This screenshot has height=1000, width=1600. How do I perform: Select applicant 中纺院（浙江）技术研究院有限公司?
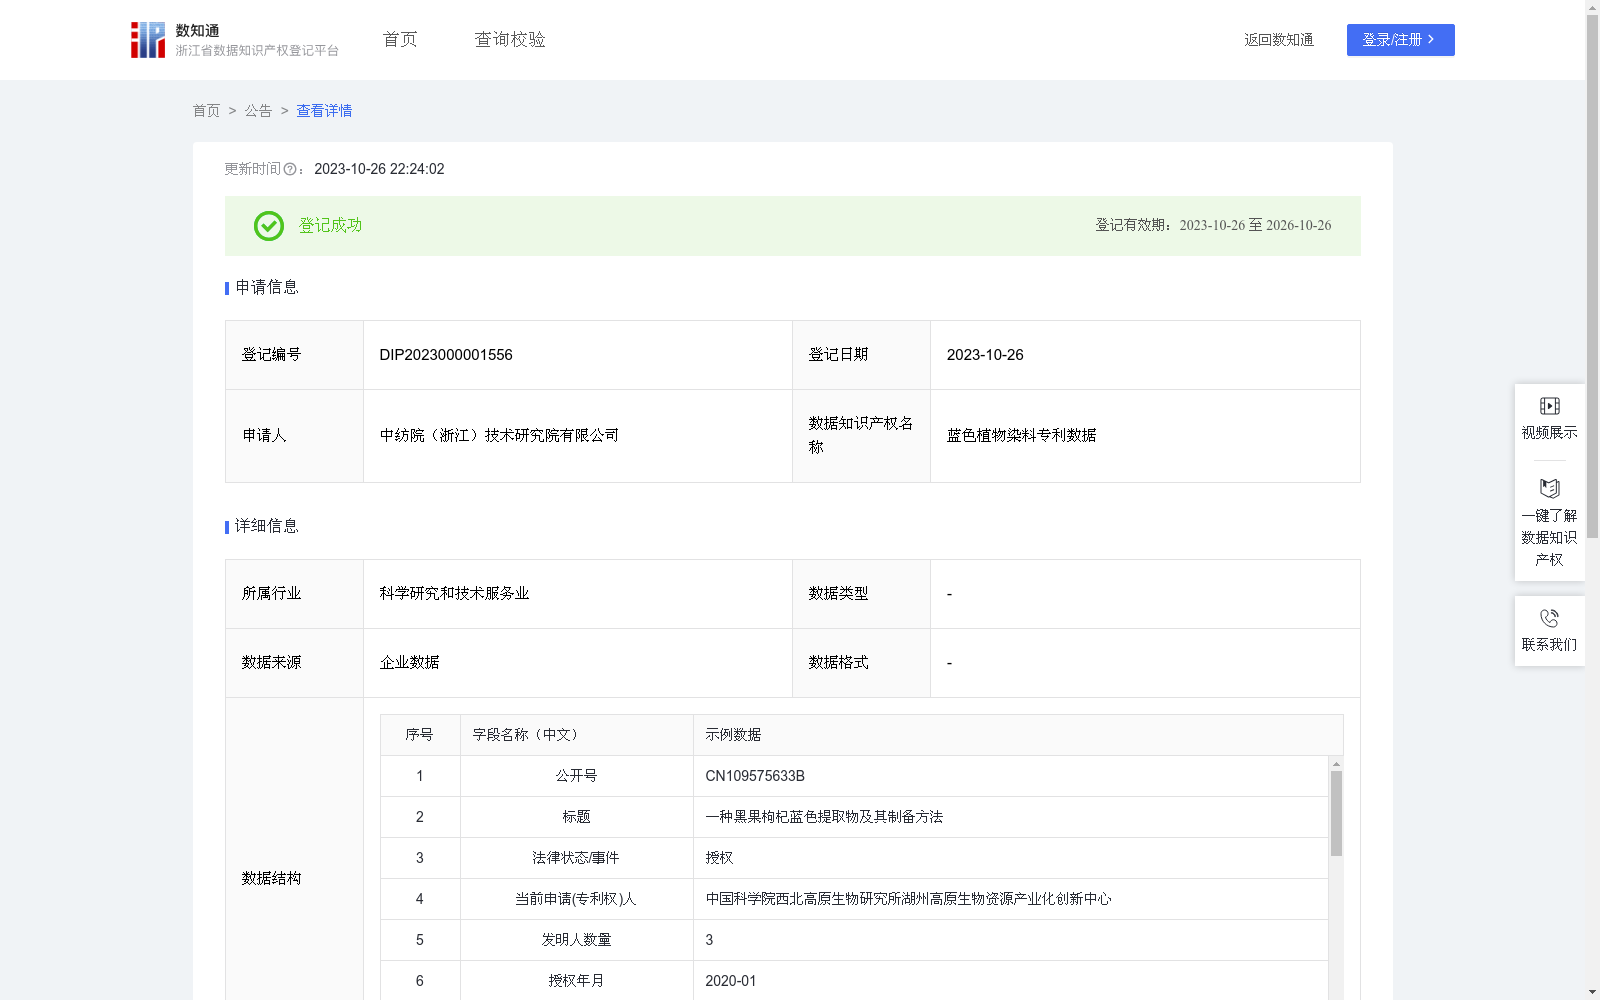[x=499, y=436]
